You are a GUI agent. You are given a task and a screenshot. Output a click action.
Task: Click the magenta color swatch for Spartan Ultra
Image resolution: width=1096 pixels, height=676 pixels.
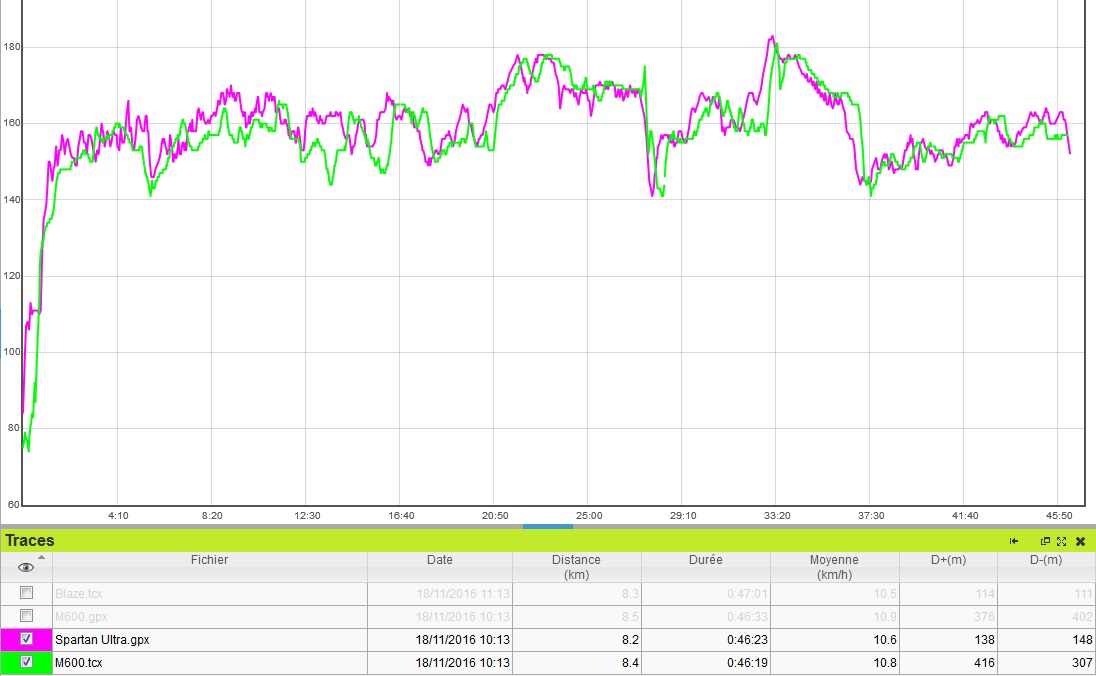(7, 639)
